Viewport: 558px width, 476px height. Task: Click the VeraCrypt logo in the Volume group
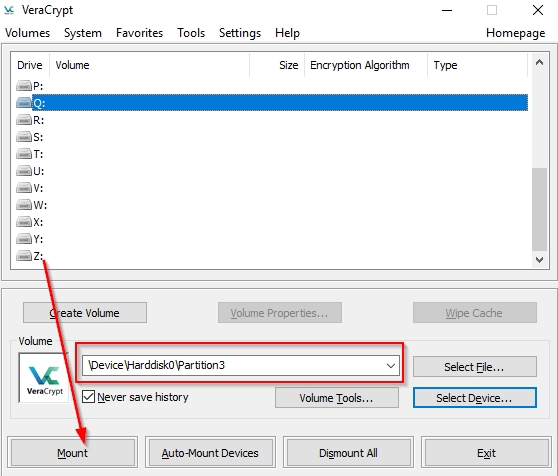pyautogui.click(x=44, y=379)
